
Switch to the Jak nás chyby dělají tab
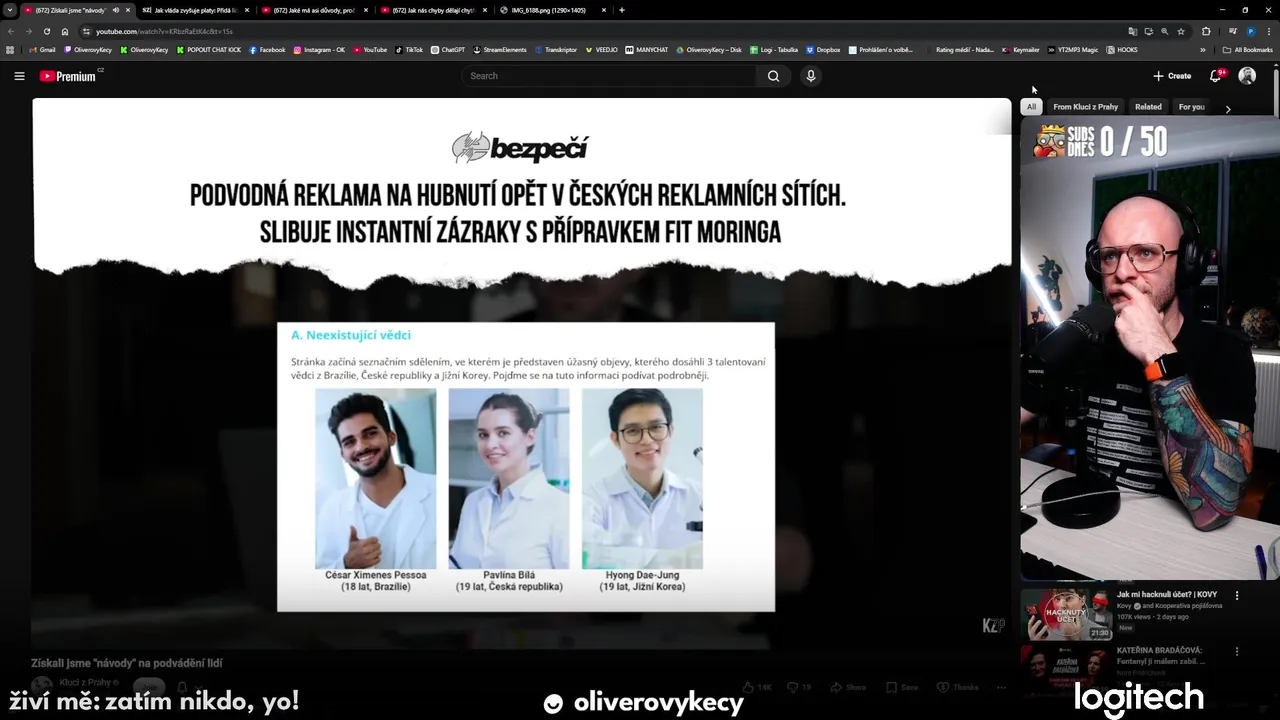(x=432, y=10)
